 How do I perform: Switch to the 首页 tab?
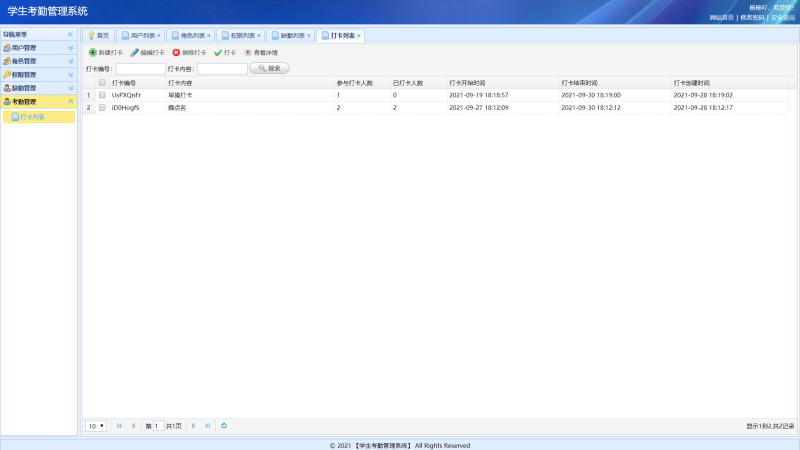[x=98, y=35]
